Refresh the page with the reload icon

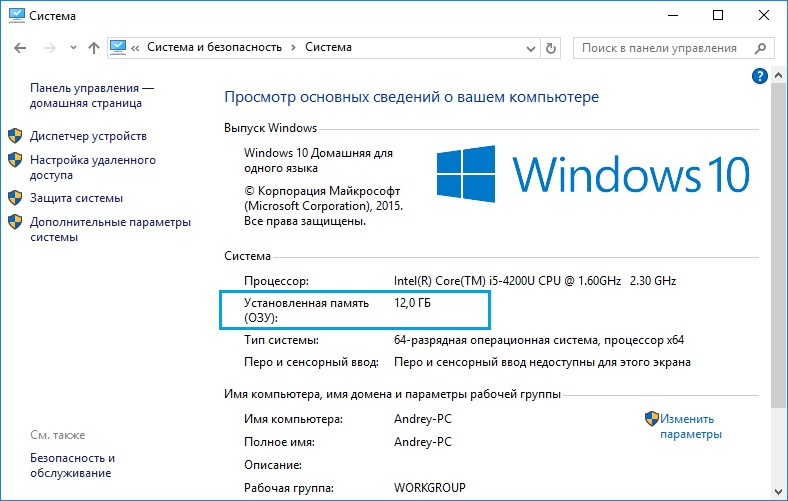point(551,48)
